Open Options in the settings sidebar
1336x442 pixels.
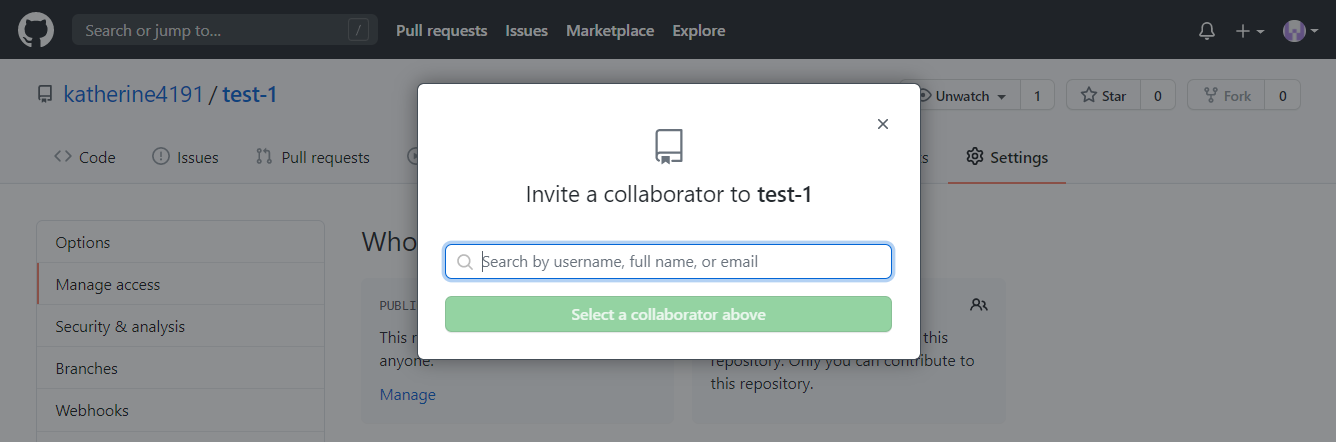[180, 242]
